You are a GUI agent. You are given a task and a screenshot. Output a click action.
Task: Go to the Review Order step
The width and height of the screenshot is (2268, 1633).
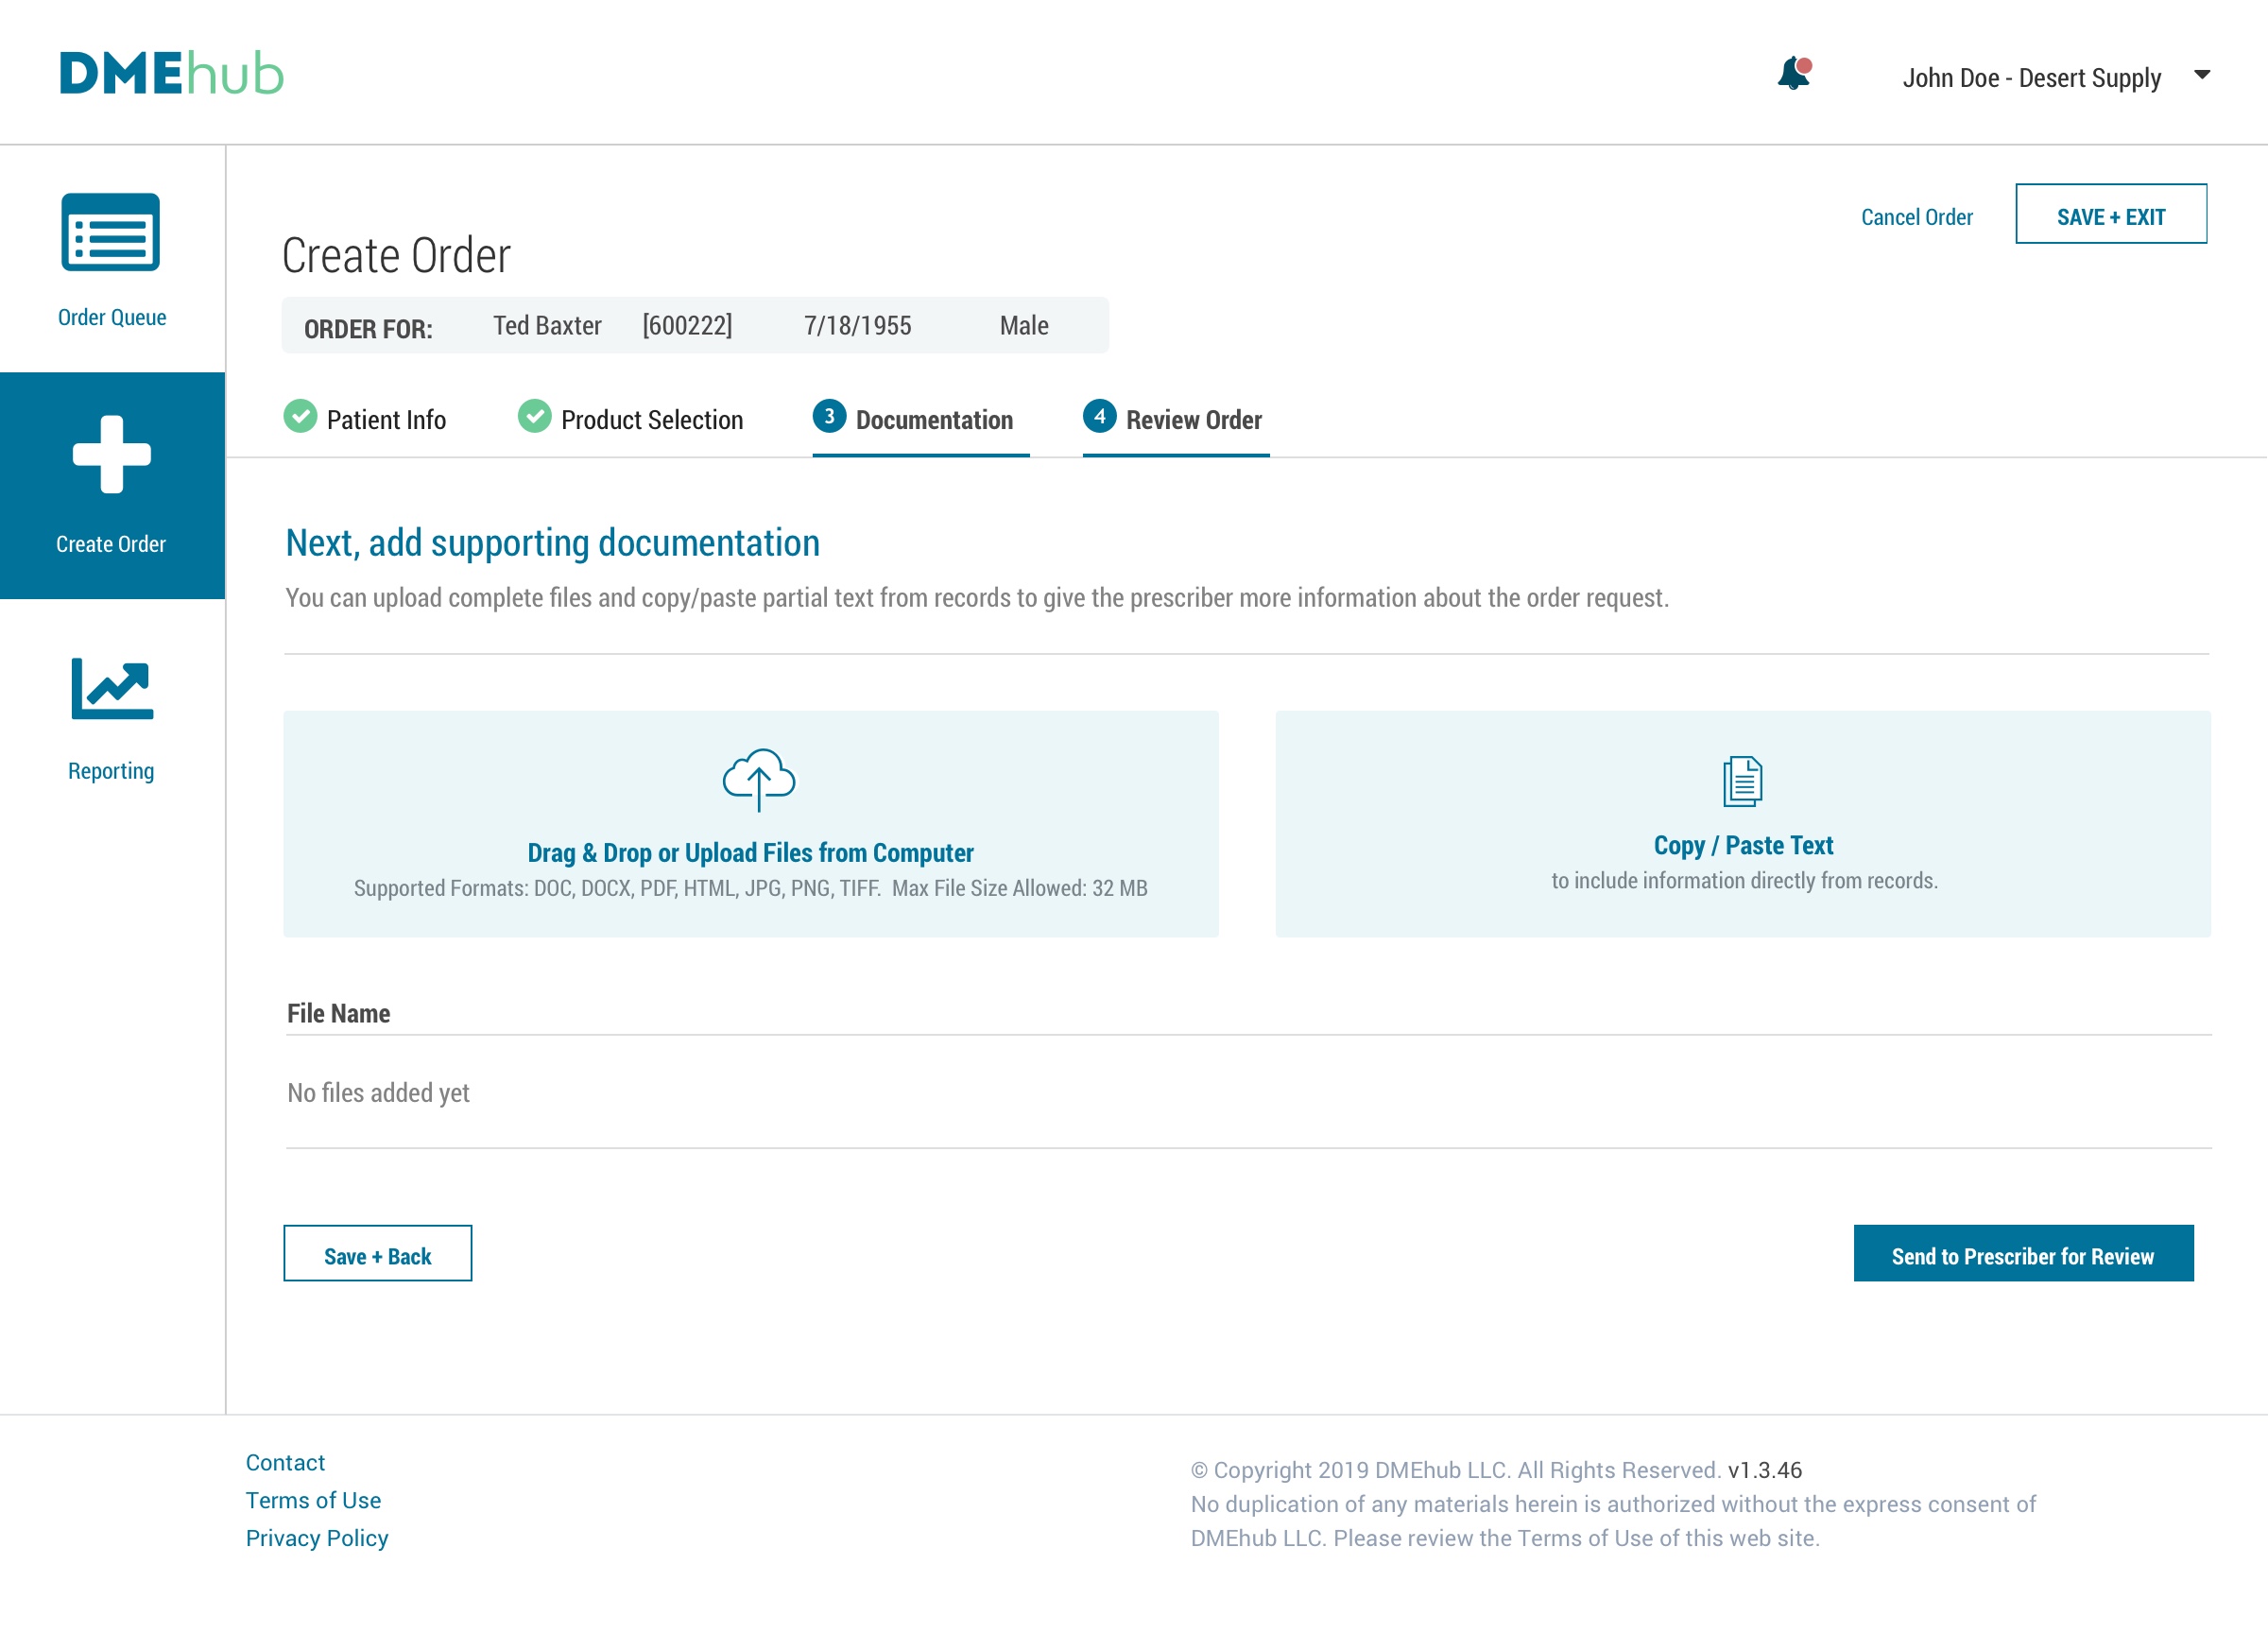[1192, 420]
